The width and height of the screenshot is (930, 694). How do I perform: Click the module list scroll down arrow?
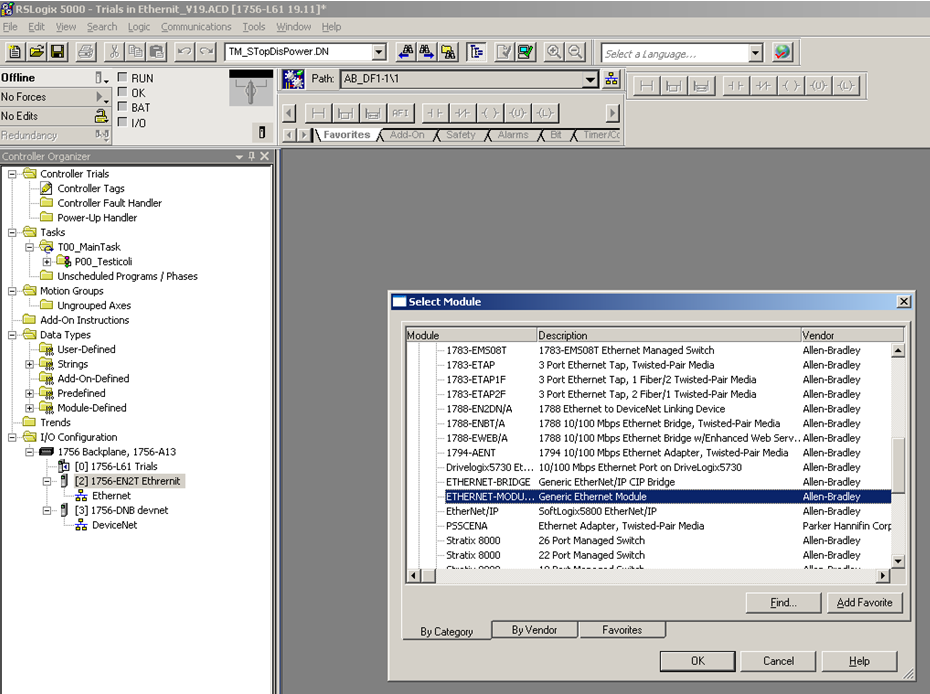[x=898, y=561]
